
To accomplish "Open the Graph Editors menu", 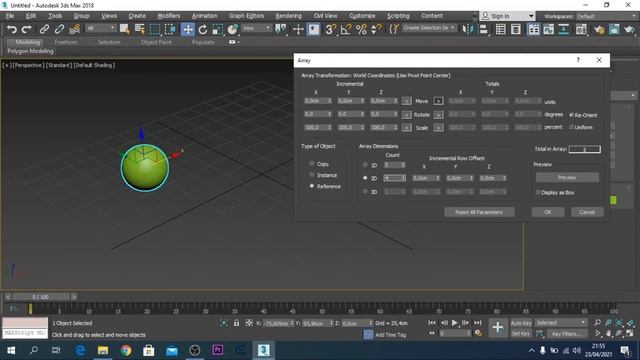I will click(247, 16).
